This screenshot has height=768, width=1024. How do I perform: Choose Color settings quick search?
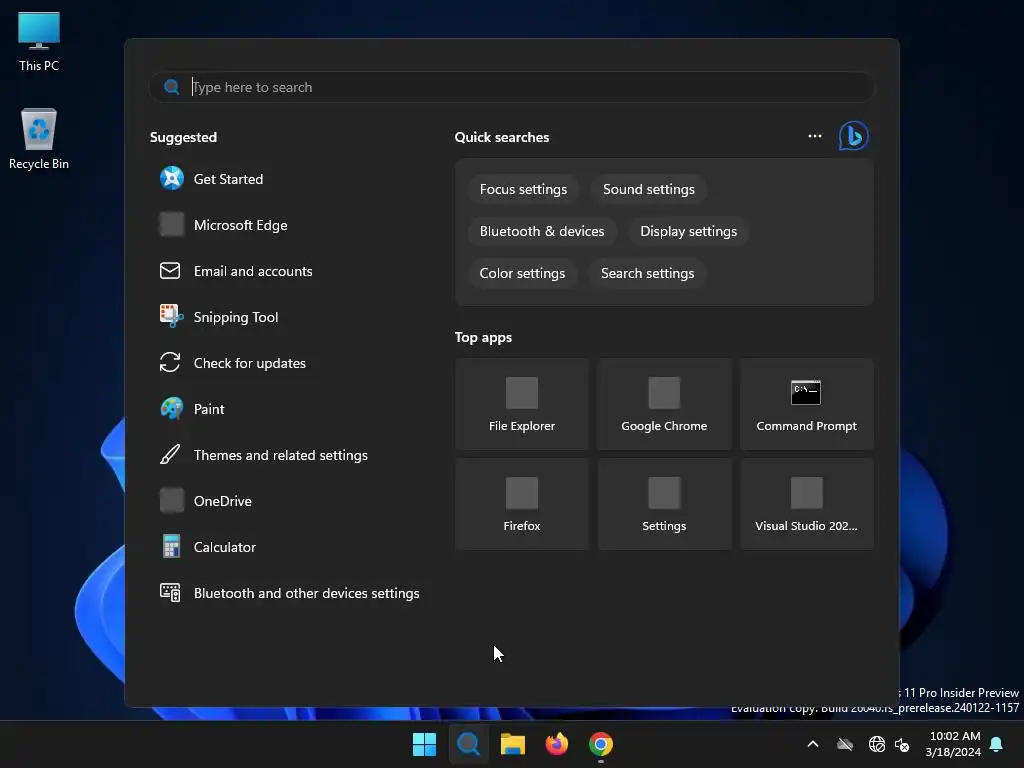click(x=522, y=273)
